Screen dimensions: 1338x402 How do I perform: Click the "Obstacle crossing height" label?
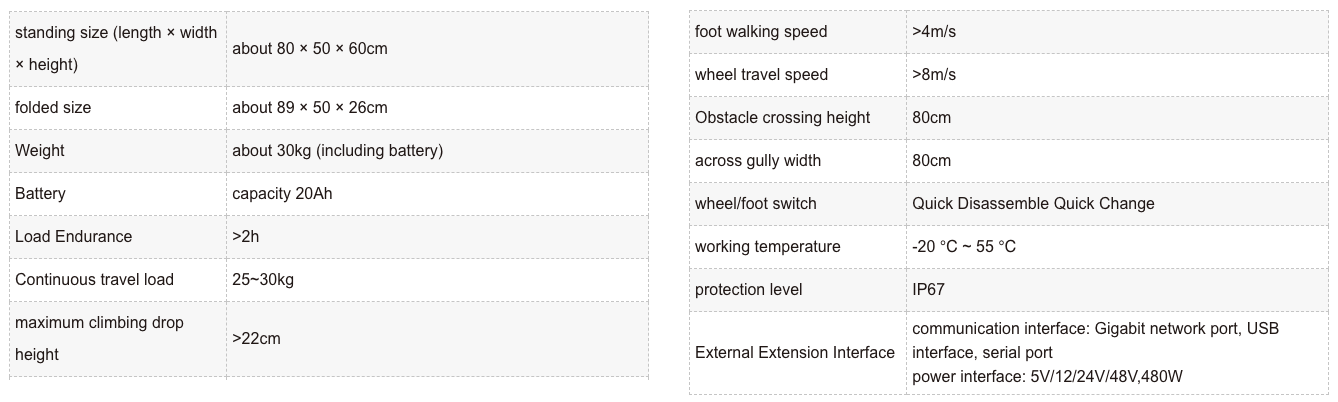pos(783,117)
